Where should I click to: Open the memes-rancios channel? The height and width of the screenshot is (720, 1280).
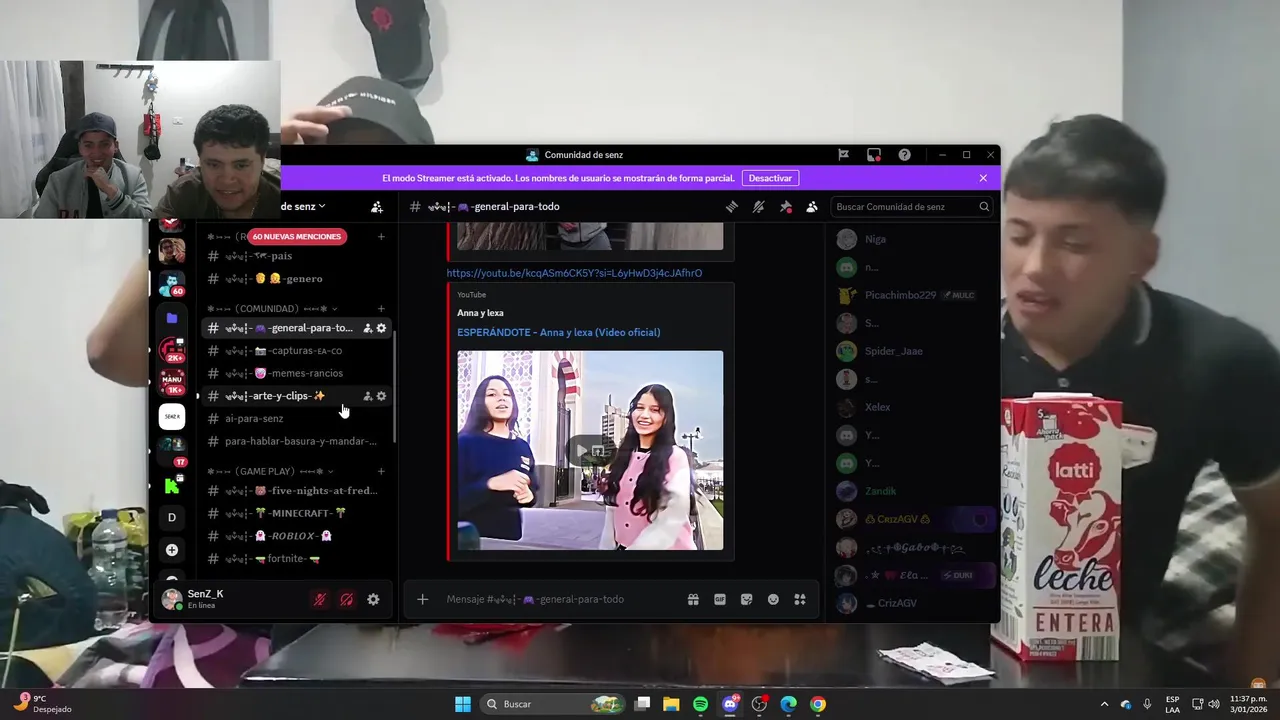click(297, 373)
